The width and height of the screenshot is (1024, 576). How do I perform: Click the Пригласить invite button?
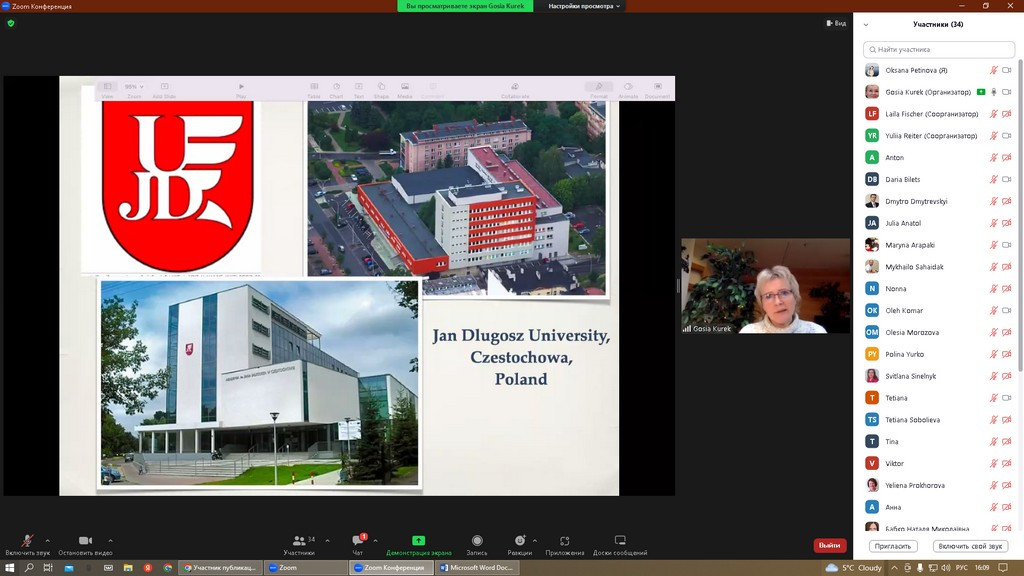coord(892,546)
